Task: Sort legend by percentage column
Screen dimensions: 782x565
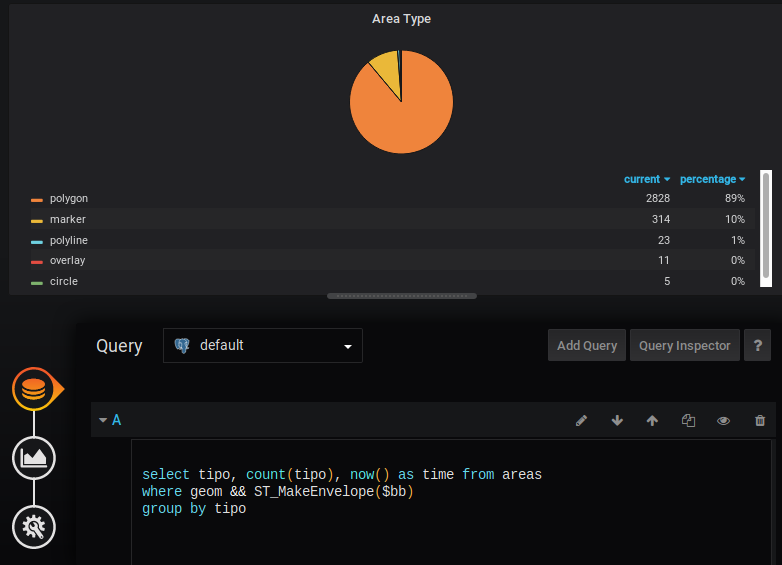Action: click(712, 179)
